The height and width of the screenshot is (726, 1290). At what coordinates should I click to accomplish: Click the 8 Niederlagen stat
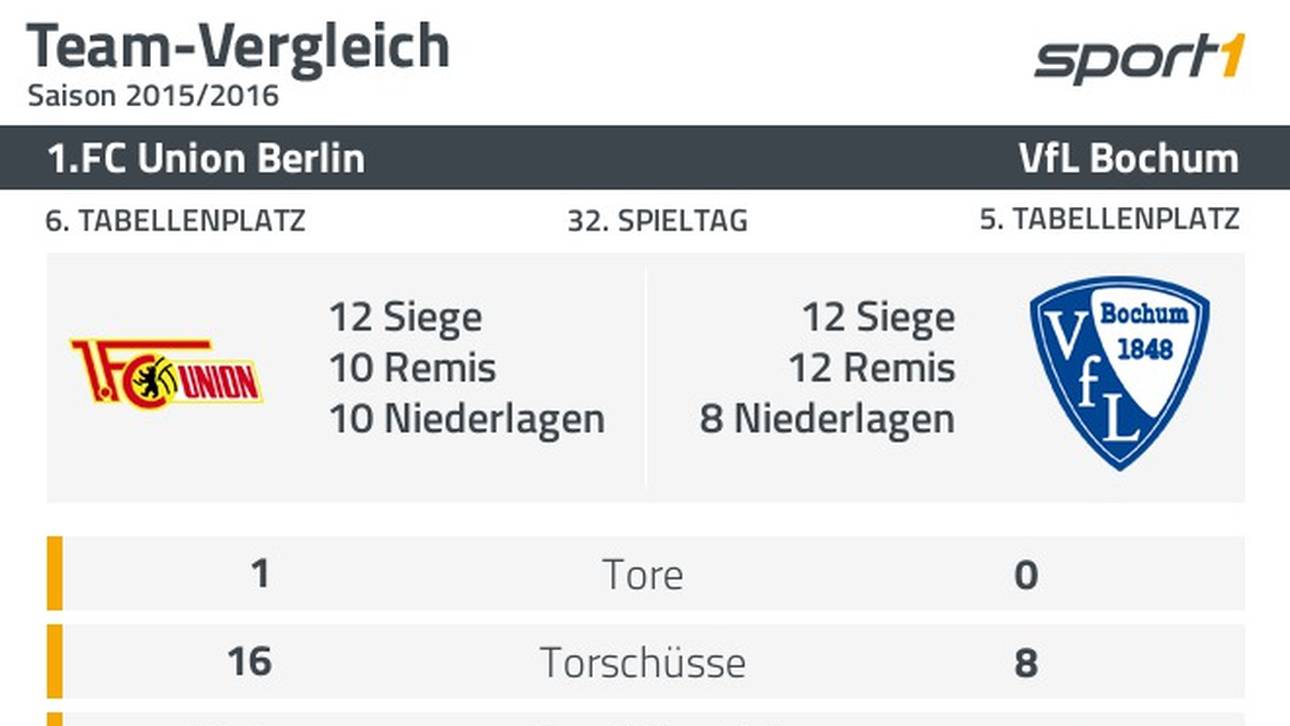[x=827, y=418]
